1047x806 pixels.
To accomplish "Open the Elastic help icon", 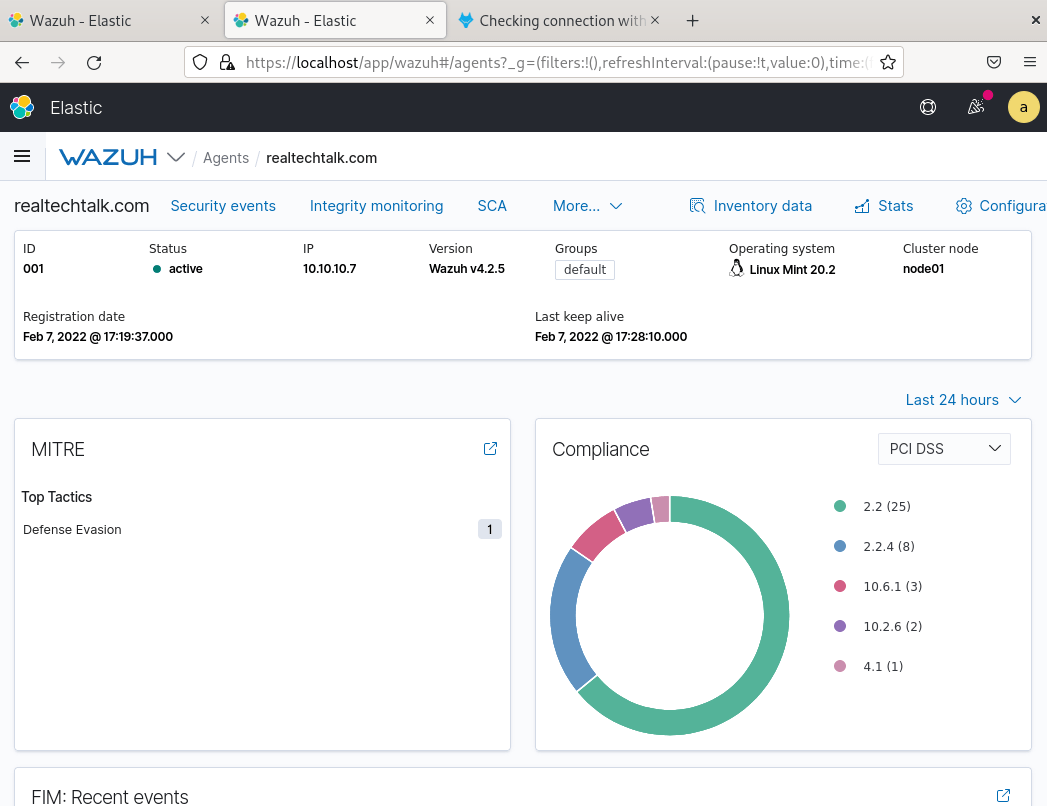I will [928, 107].
